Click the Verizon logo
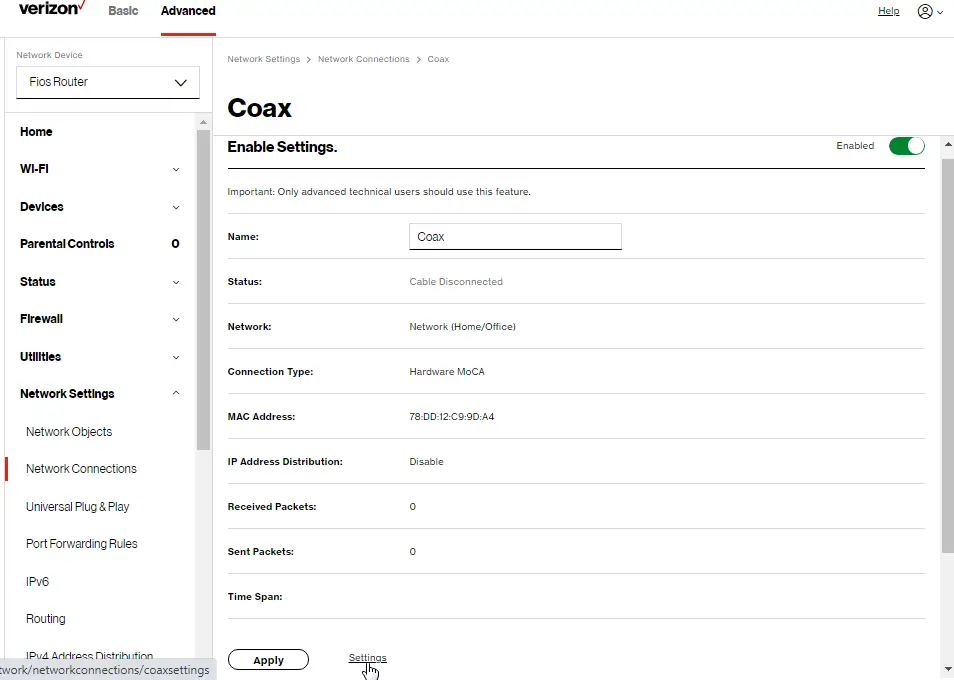Viewport: 954px width, 680px height. tap(50, 10)
